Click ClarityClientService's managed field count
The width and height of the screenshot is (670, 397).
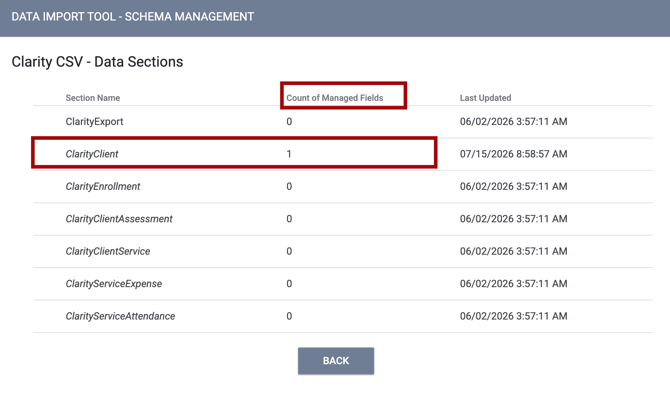click(x=289, y=251)
